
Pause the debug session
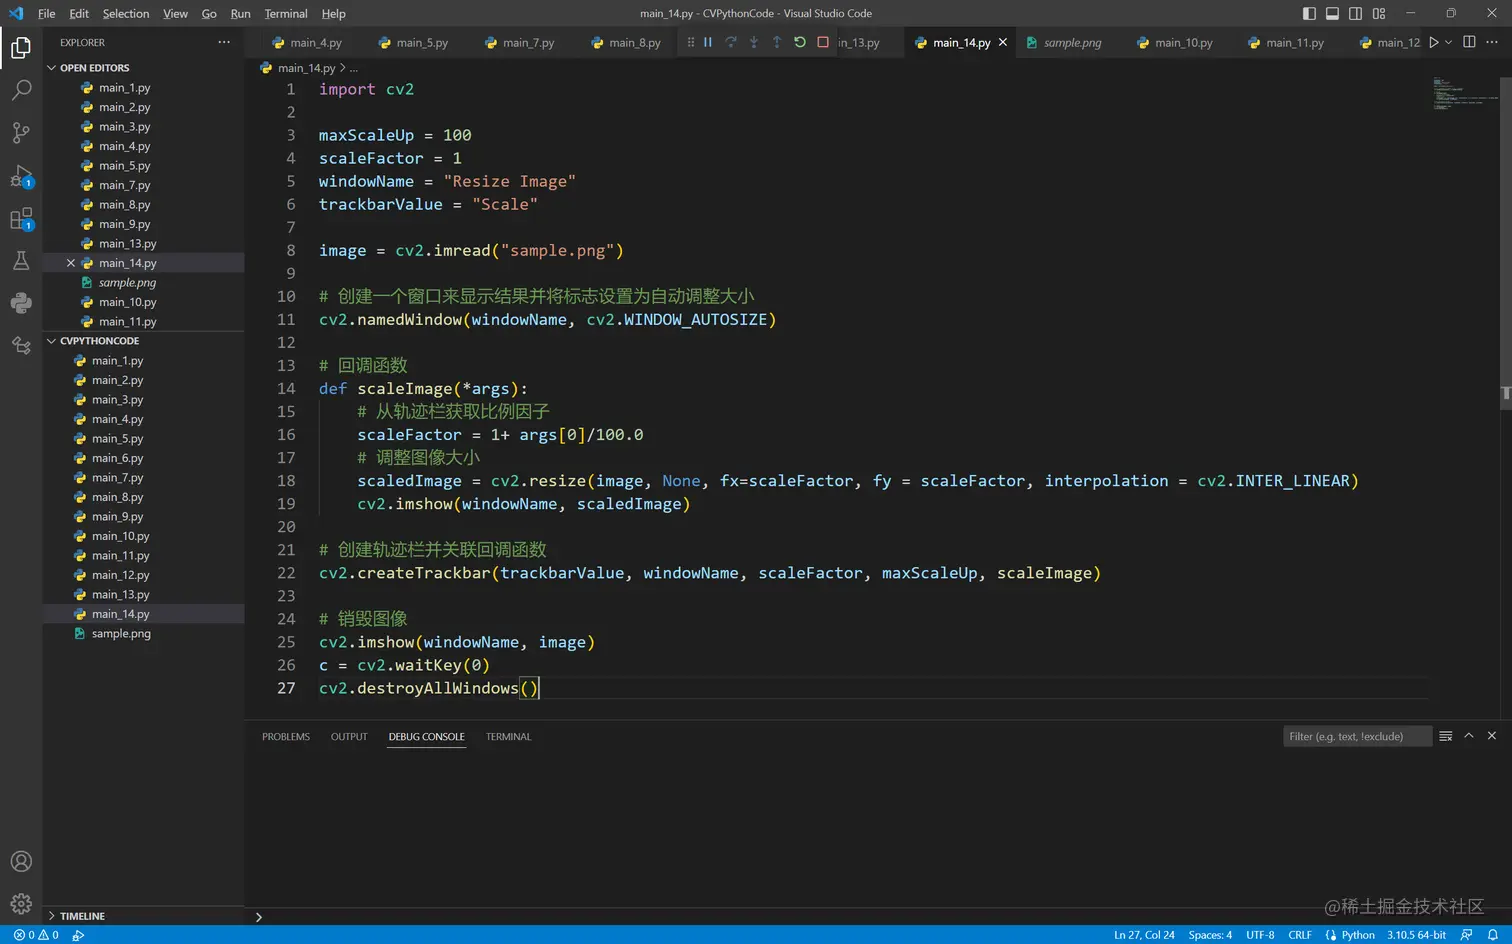coord(708,42)
